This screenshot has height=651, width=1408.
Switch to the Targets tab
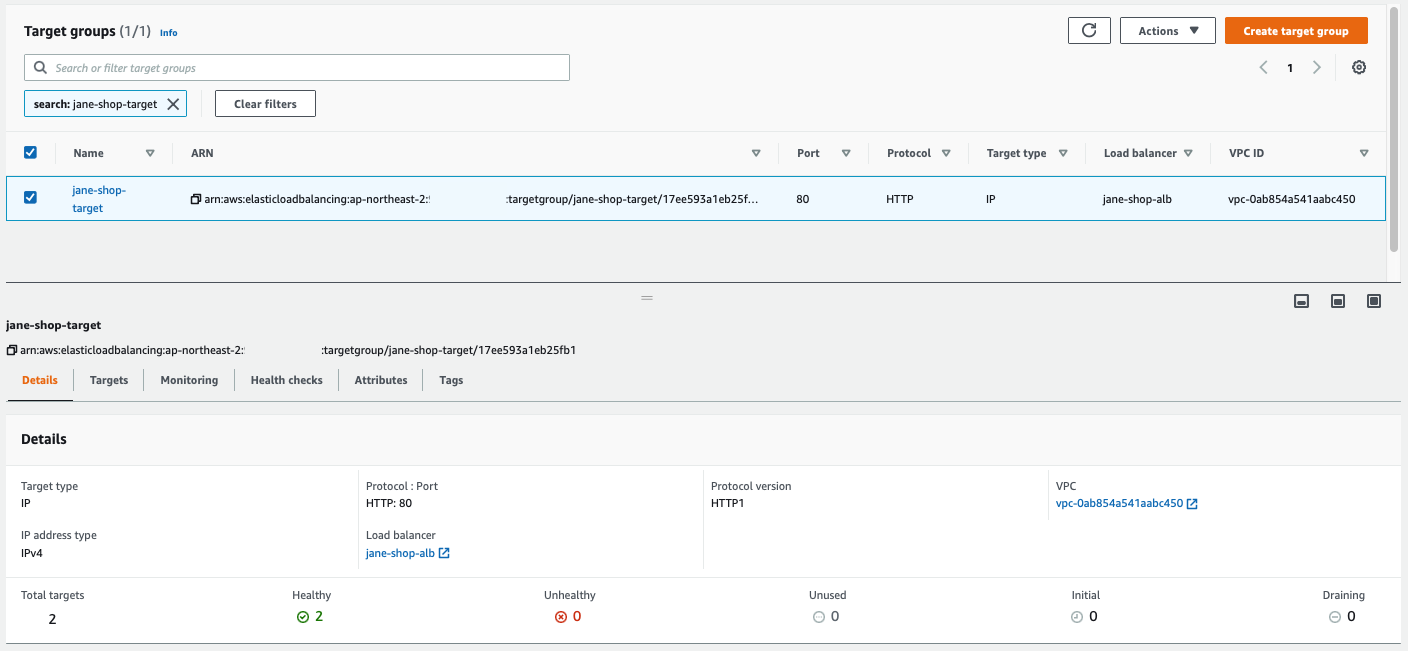(x=109, y=380)
